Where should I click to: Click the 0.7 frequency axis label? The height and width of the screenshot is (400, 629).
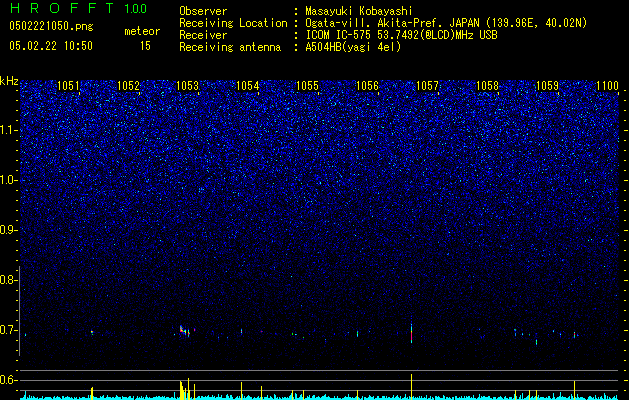click(x=7, y=330)
